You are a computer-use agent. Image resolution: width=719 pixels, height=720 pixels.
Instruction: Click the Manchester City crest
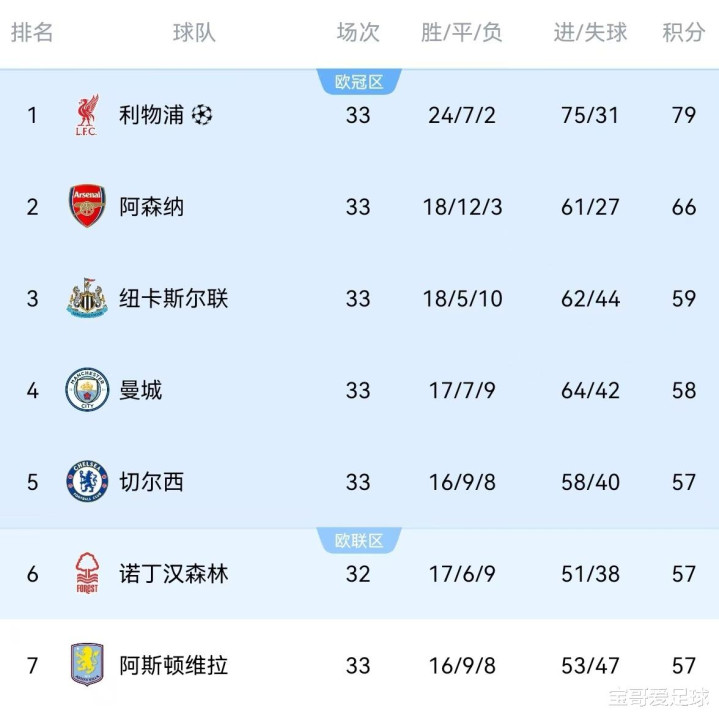[87, 390]
